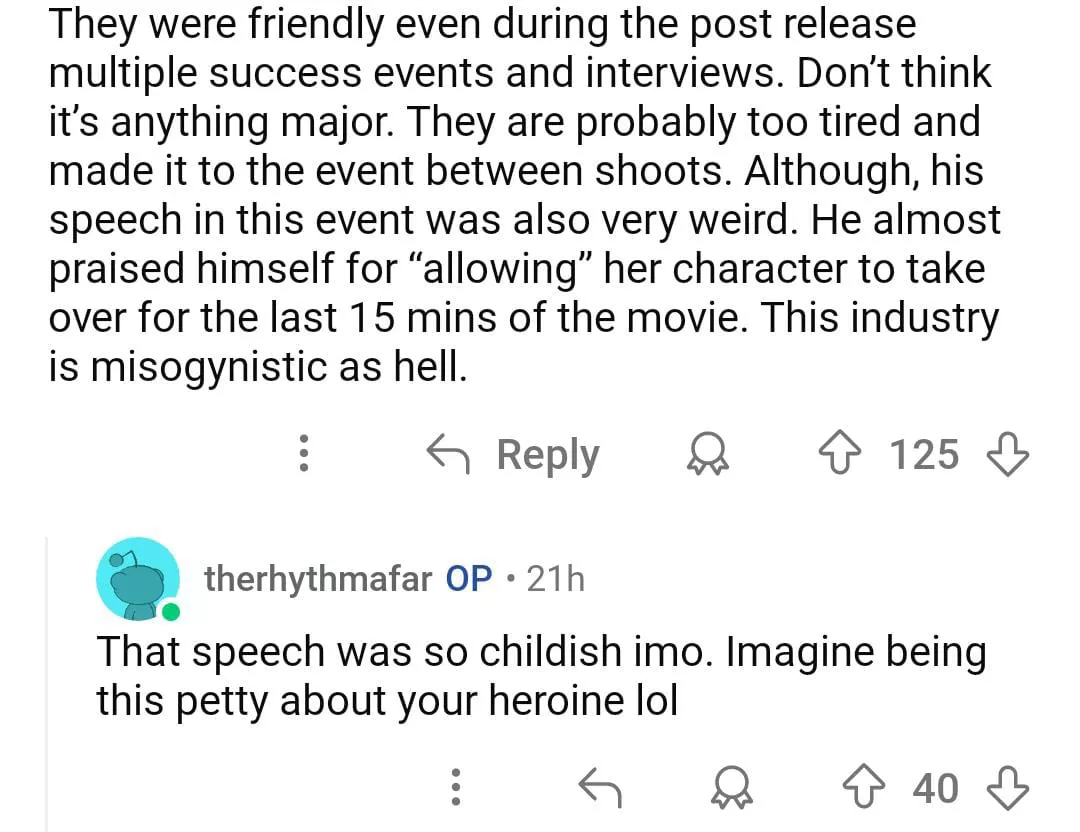Tap the 125 vote score count
This screenshot has height=832, width=1080.
pyautogui.click(x=924, y=455)
